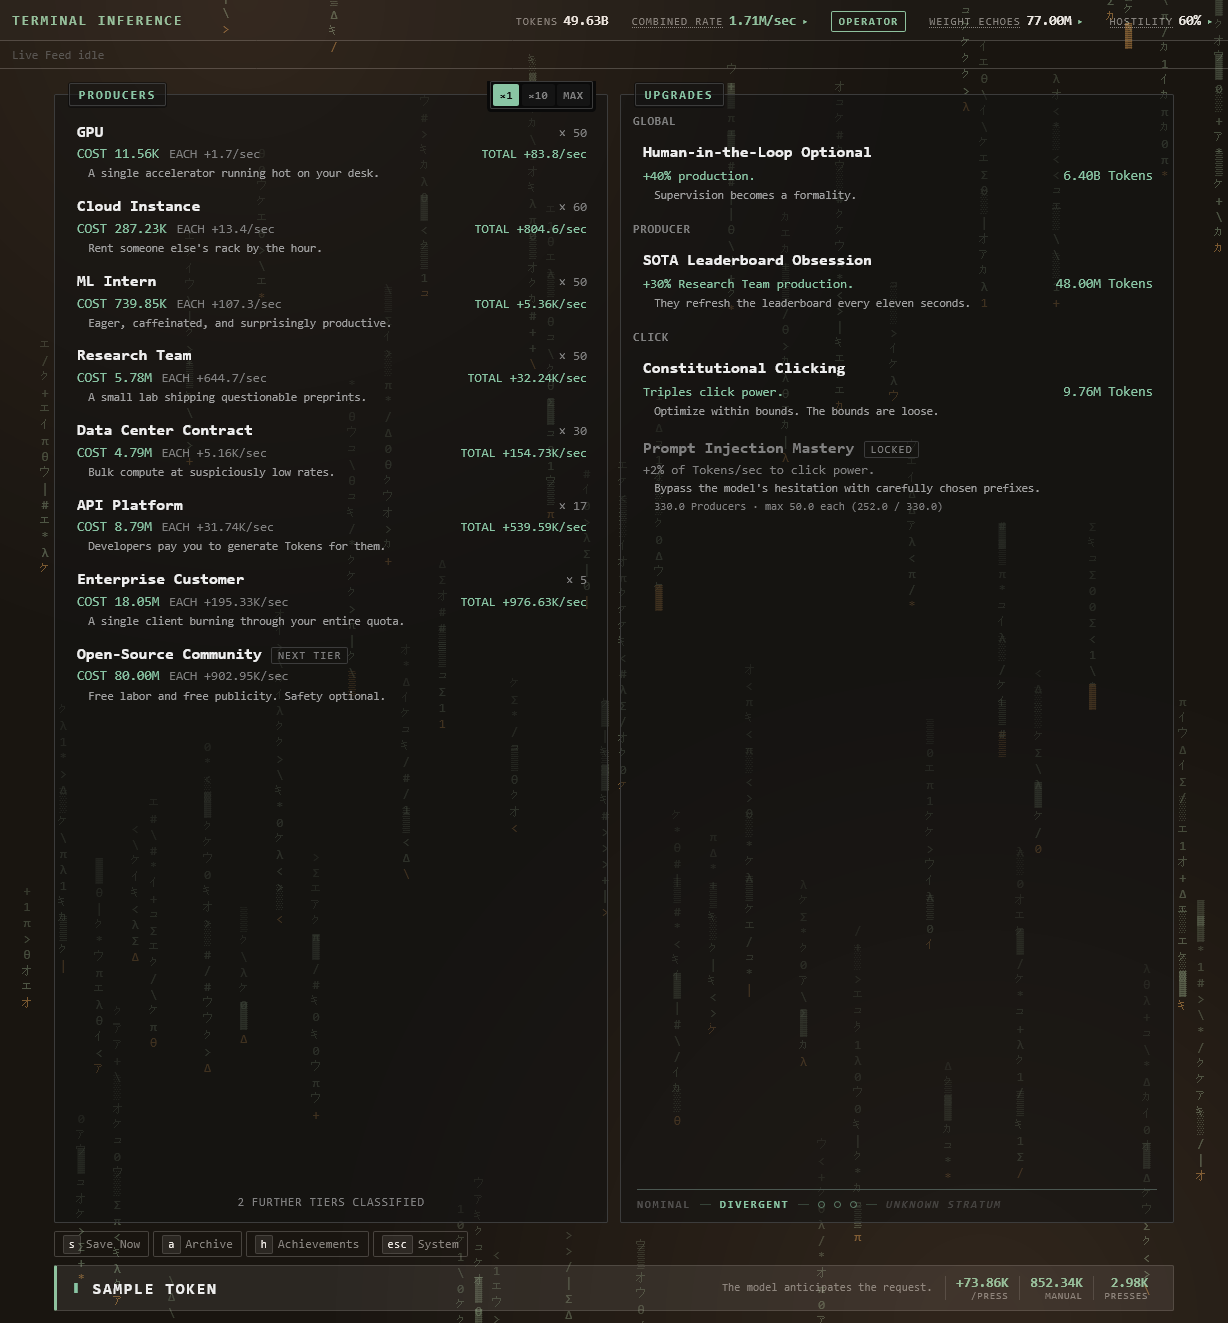Buy Human-in-the-Loop Optional upgrade

[x=897, y=173]
